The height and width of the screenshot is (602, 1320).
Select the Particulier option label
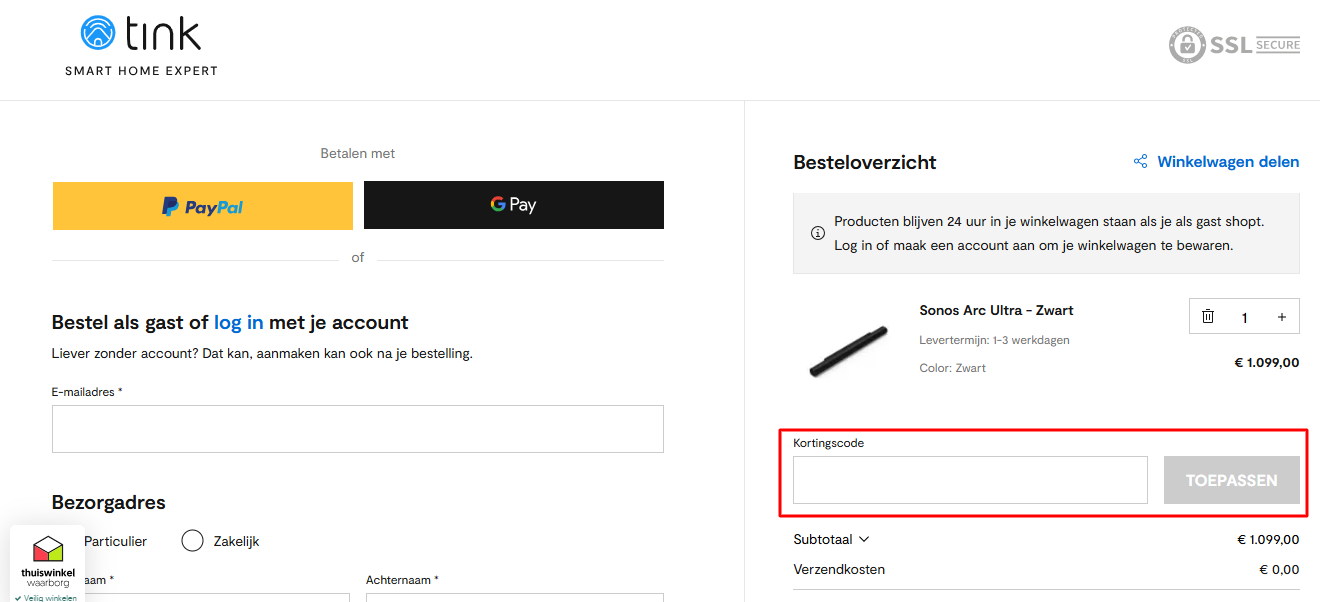click(x=115, y=541)
